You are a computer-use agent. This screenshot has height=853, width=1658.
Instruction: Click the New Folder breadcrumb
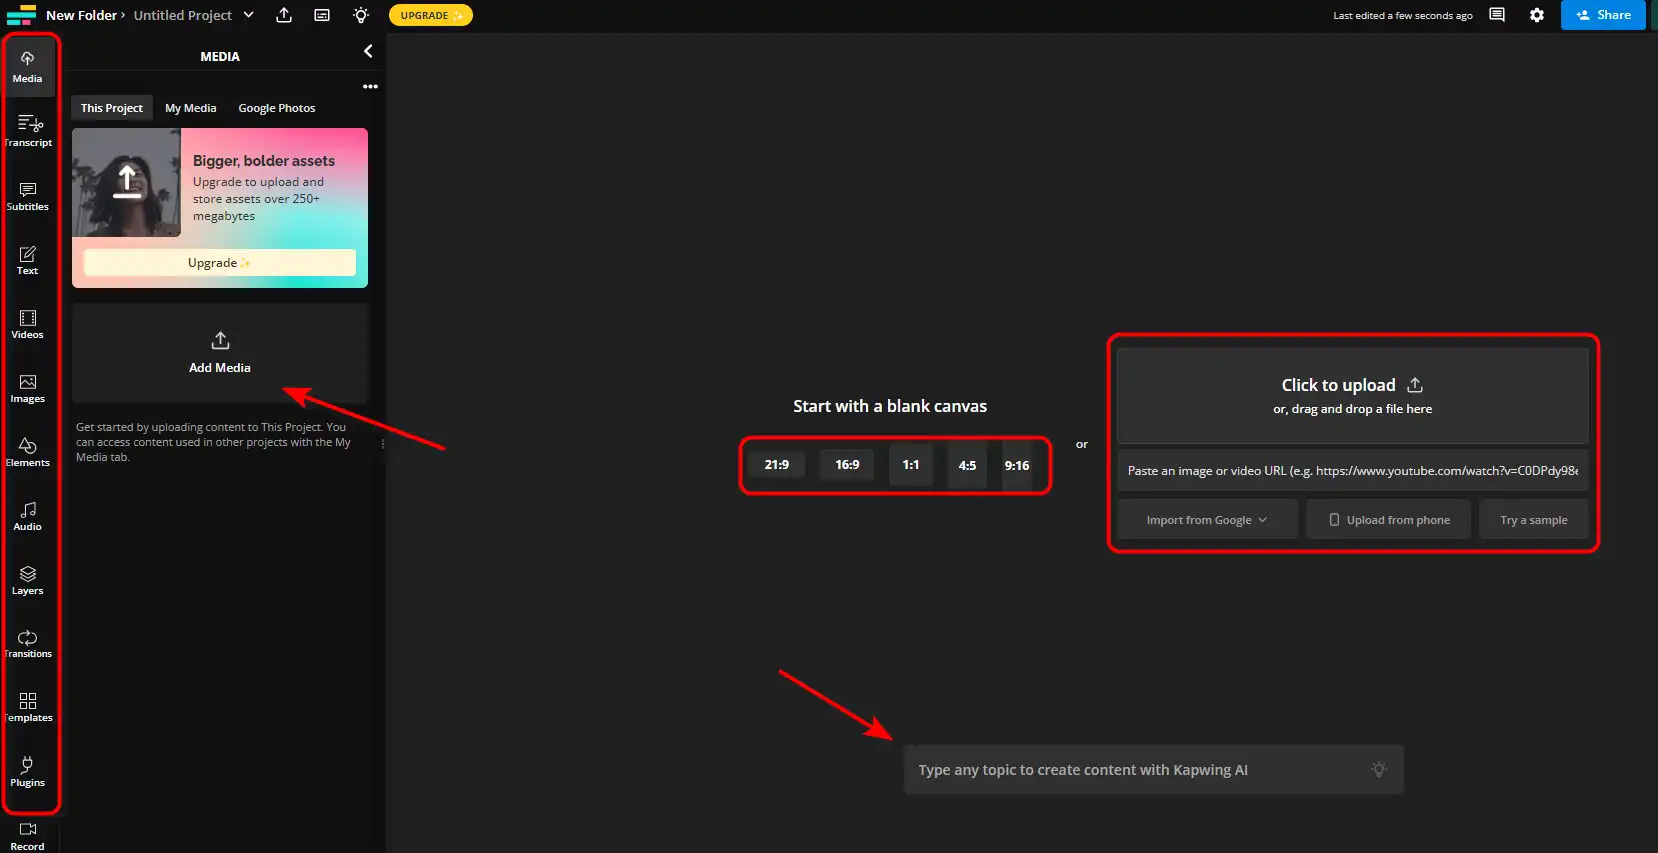click(x=81, y=15)
